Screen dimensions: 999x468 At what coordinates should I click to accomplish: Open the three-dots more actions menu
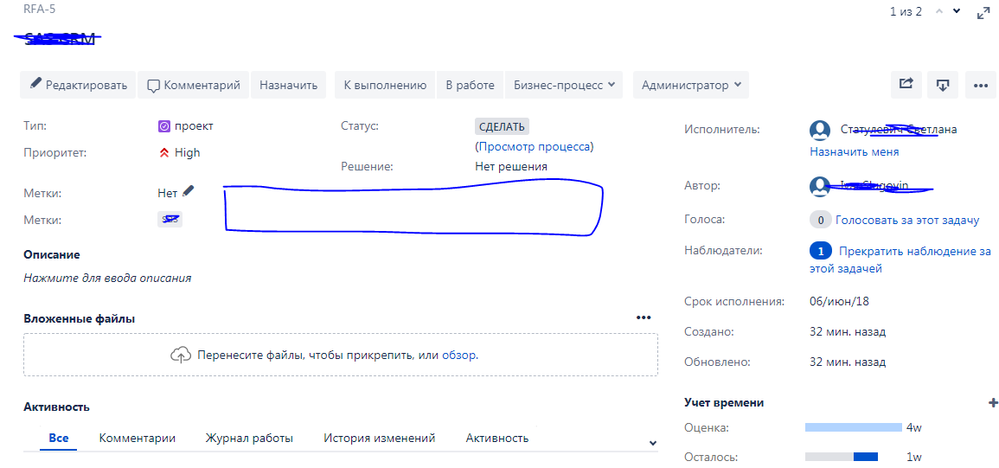click(980, 85)
